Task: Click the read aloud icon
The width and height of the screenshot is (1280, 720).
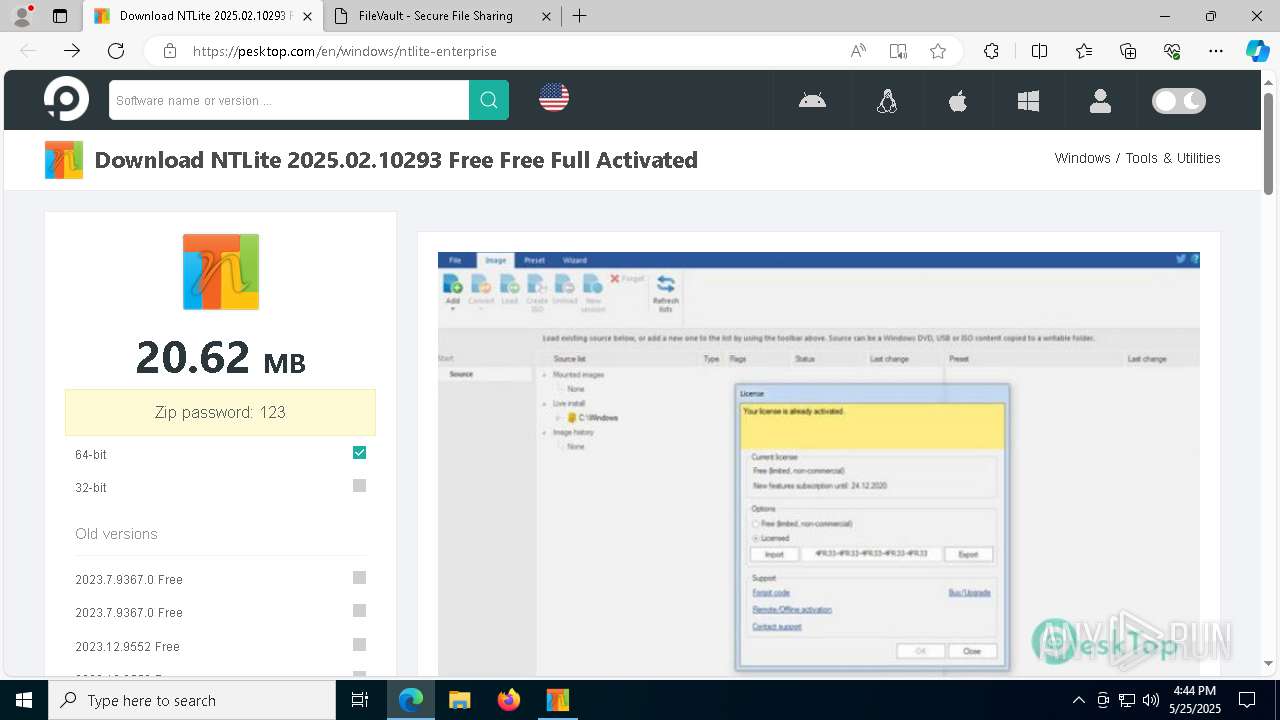Action: click(858, 51)
